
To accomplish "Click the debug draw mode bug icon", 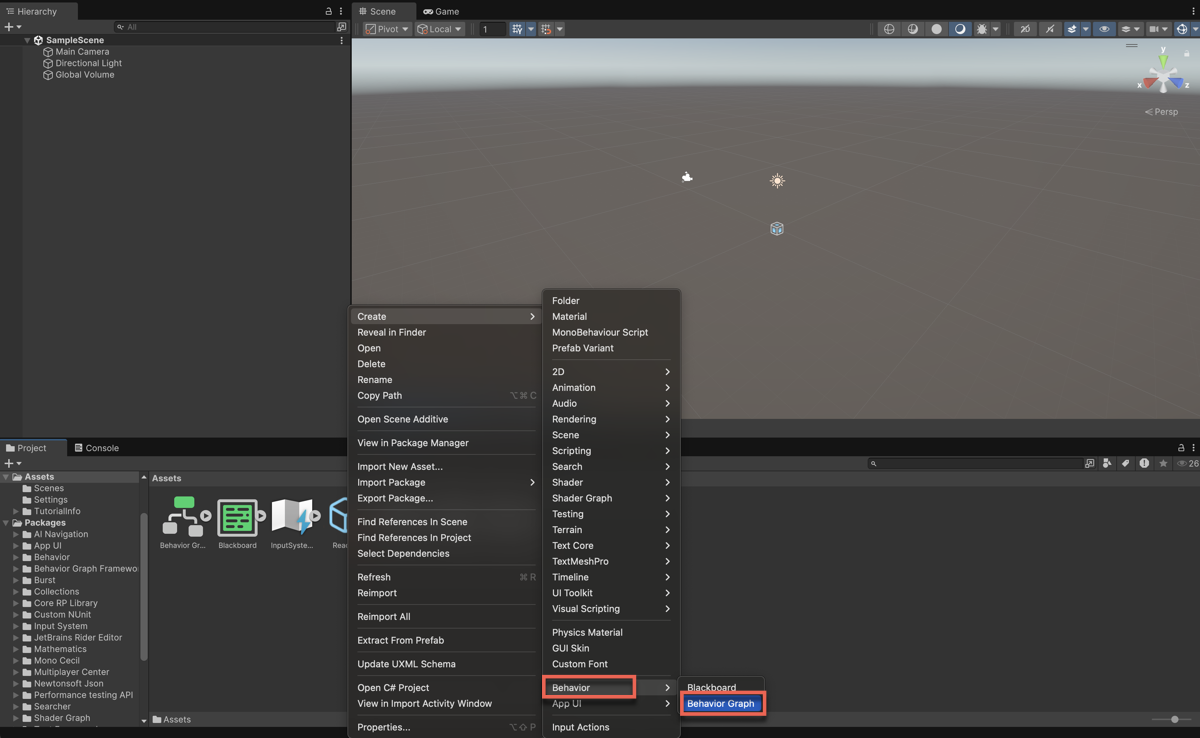I will tap(982, 29).
